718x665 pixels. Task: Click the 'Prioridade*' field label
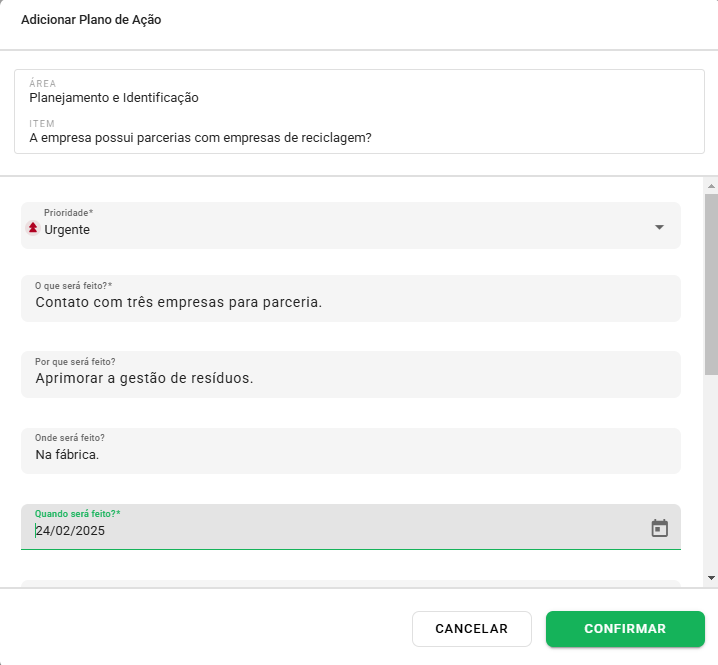68,213
